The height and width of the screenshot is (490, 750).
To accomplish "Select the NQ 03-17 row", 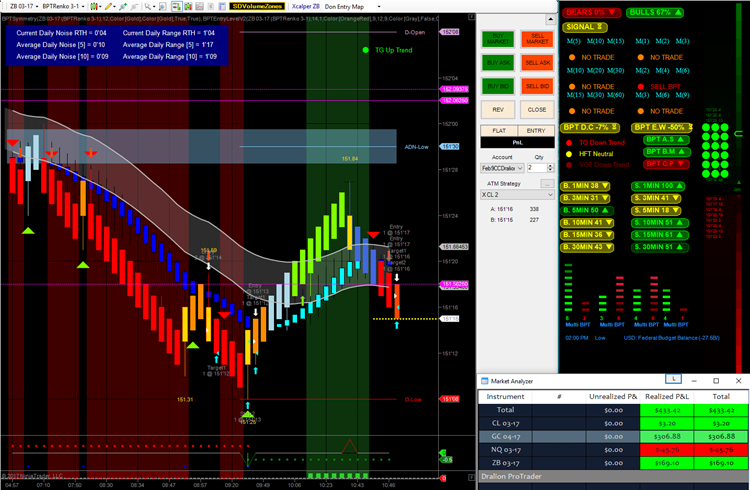I will point(613,450).
